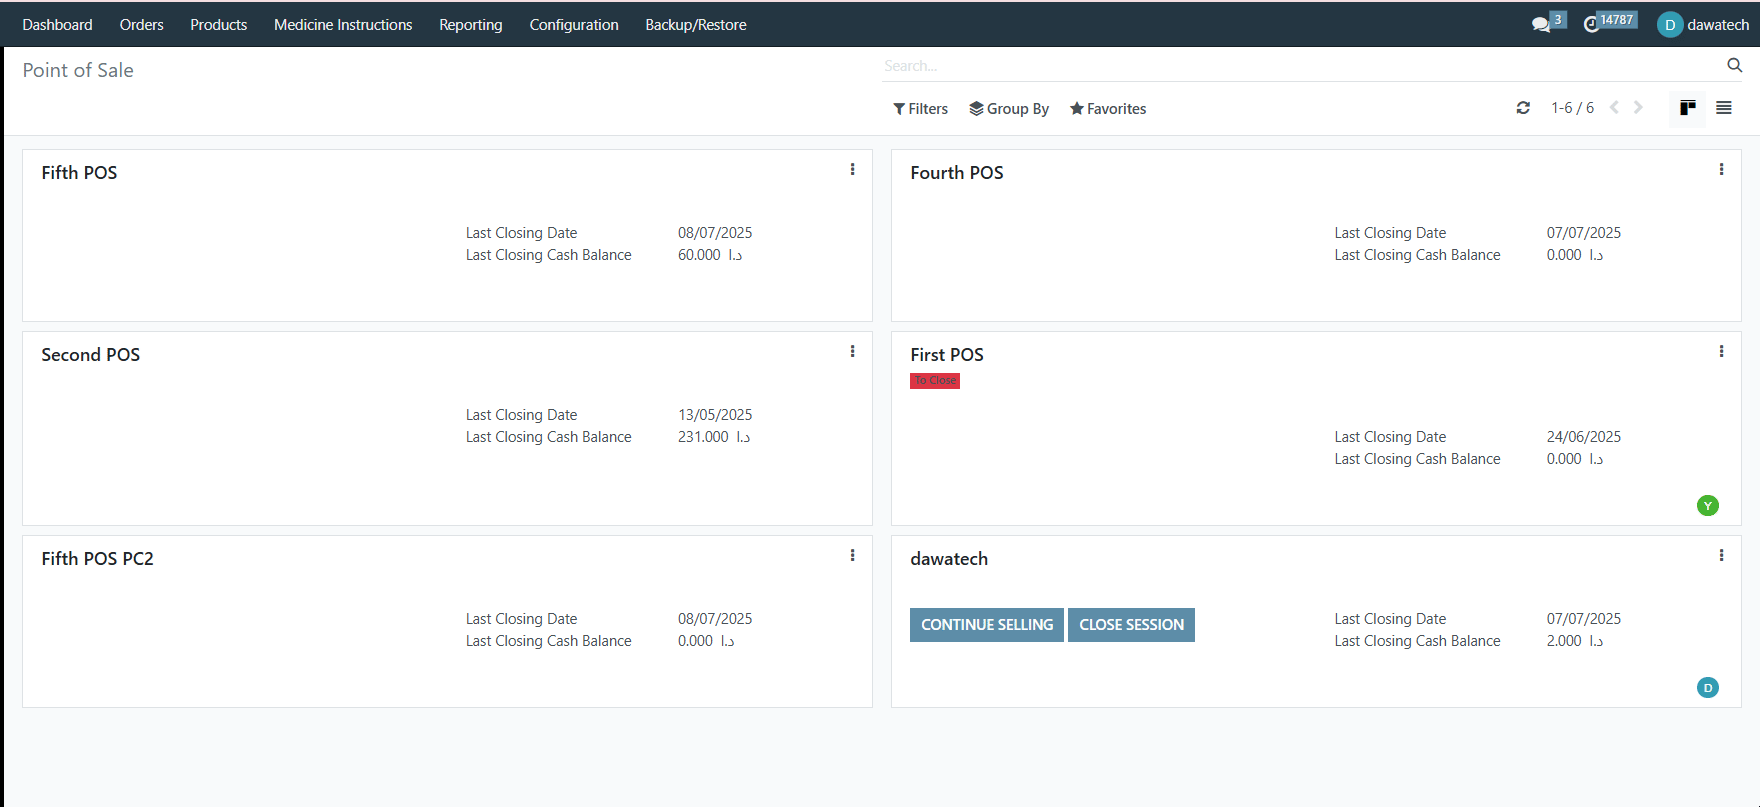Open Second POS card options menu
1760x807 pixels.
tap(853, 352)
